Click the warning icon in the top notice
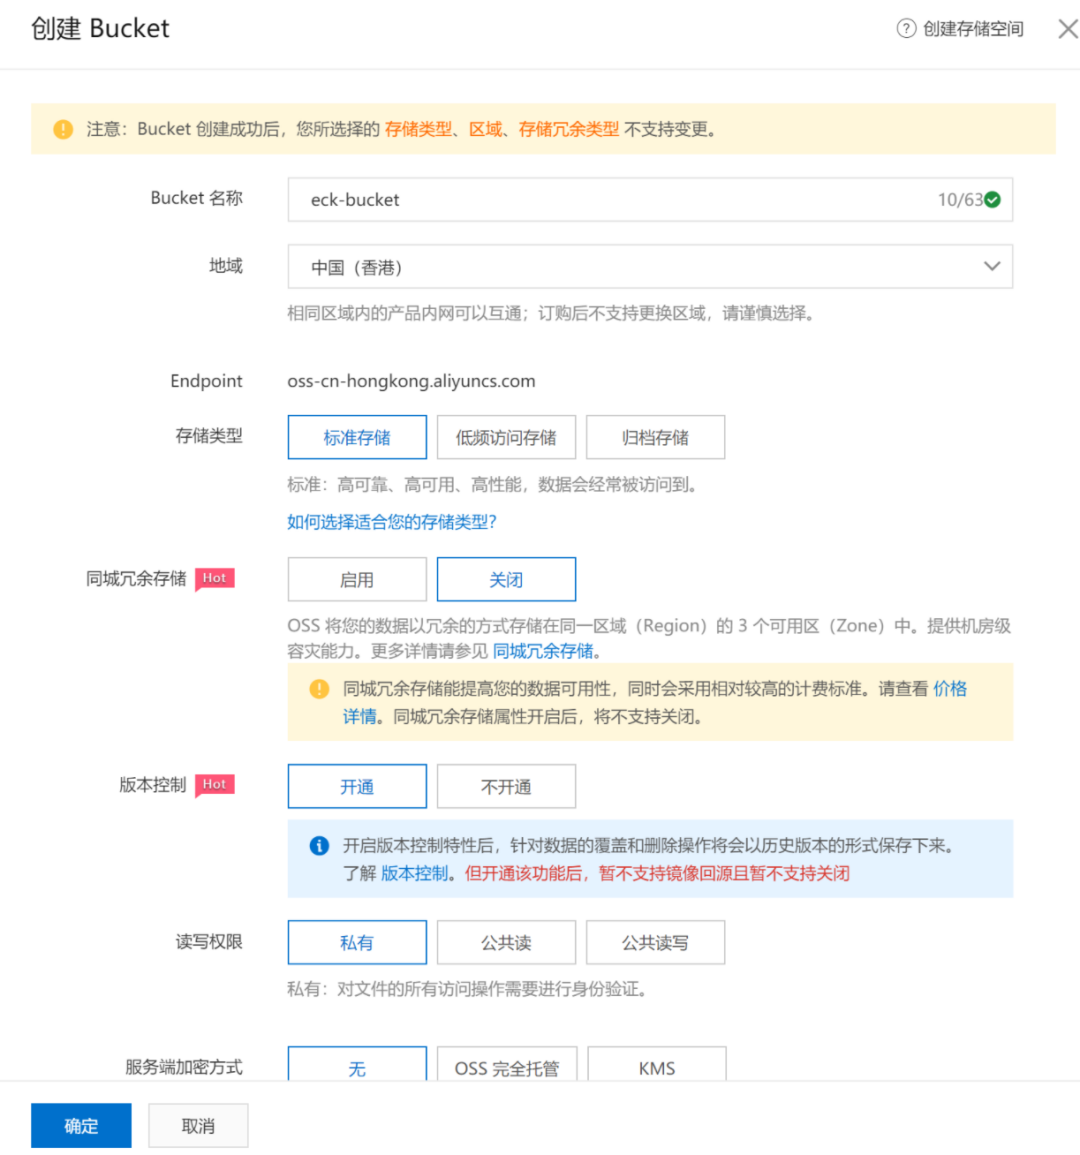 tap(62, 129)
